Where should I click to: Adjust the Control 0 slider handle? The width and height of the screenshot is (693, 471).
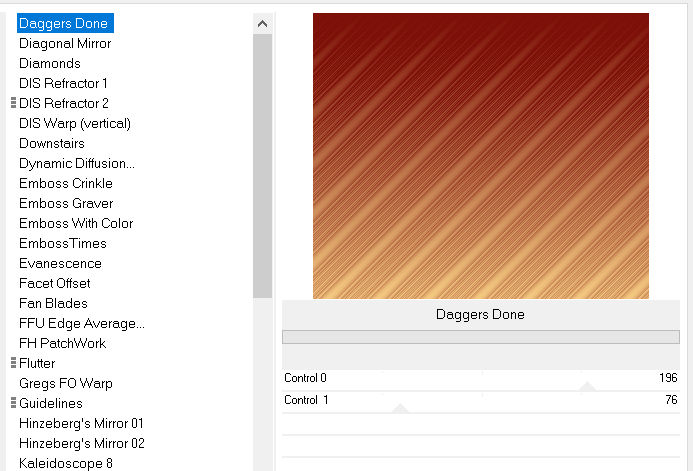(x=587, y=387)
